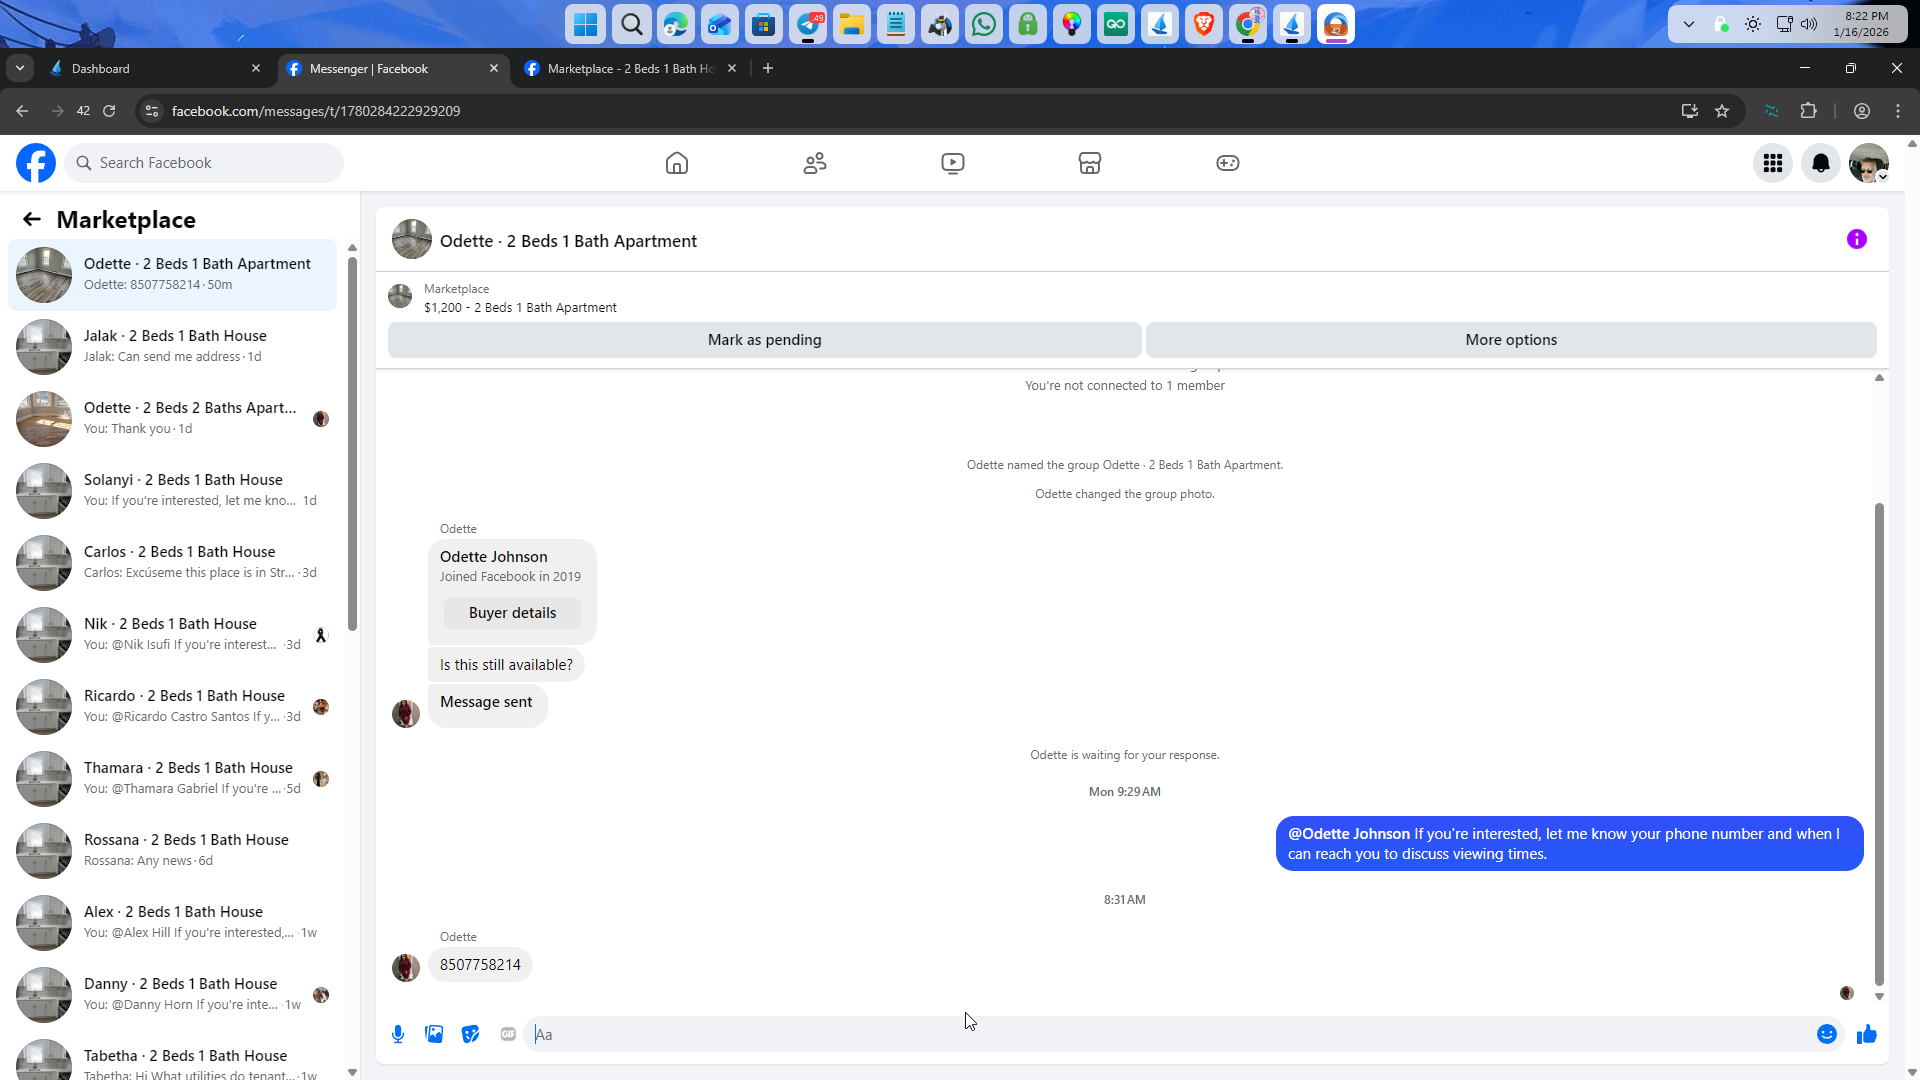Open Facebook Marketplace from top navigation
Image resolution: width=1920 pixels, height=1080 pixels.
pyautogui.click(x=1089, y=163)
